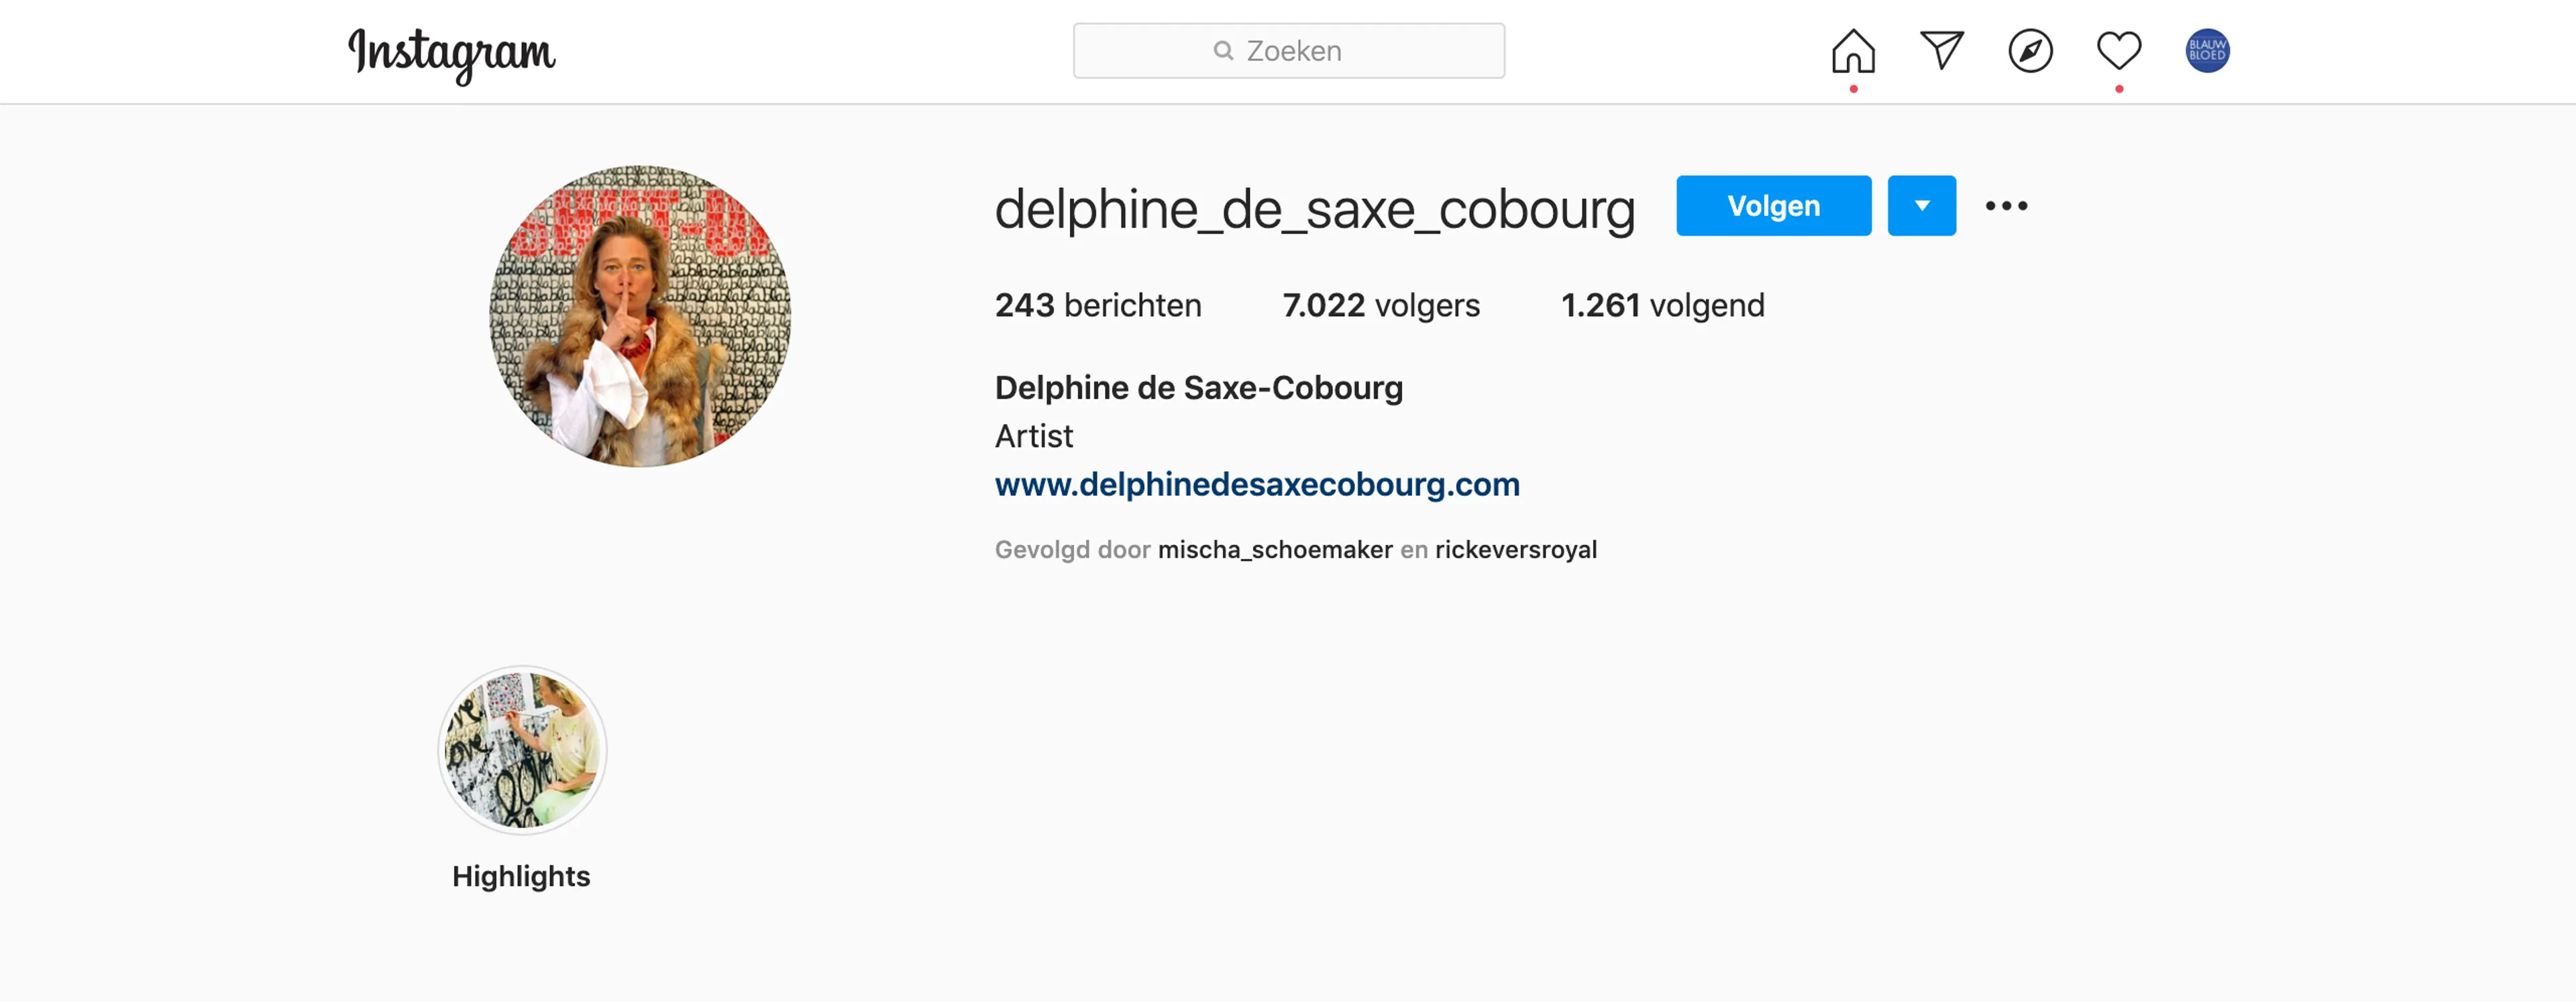Click the 243 berichten count
The width and height of the screenshot is (2576, 1002).
click(1098, 306)
